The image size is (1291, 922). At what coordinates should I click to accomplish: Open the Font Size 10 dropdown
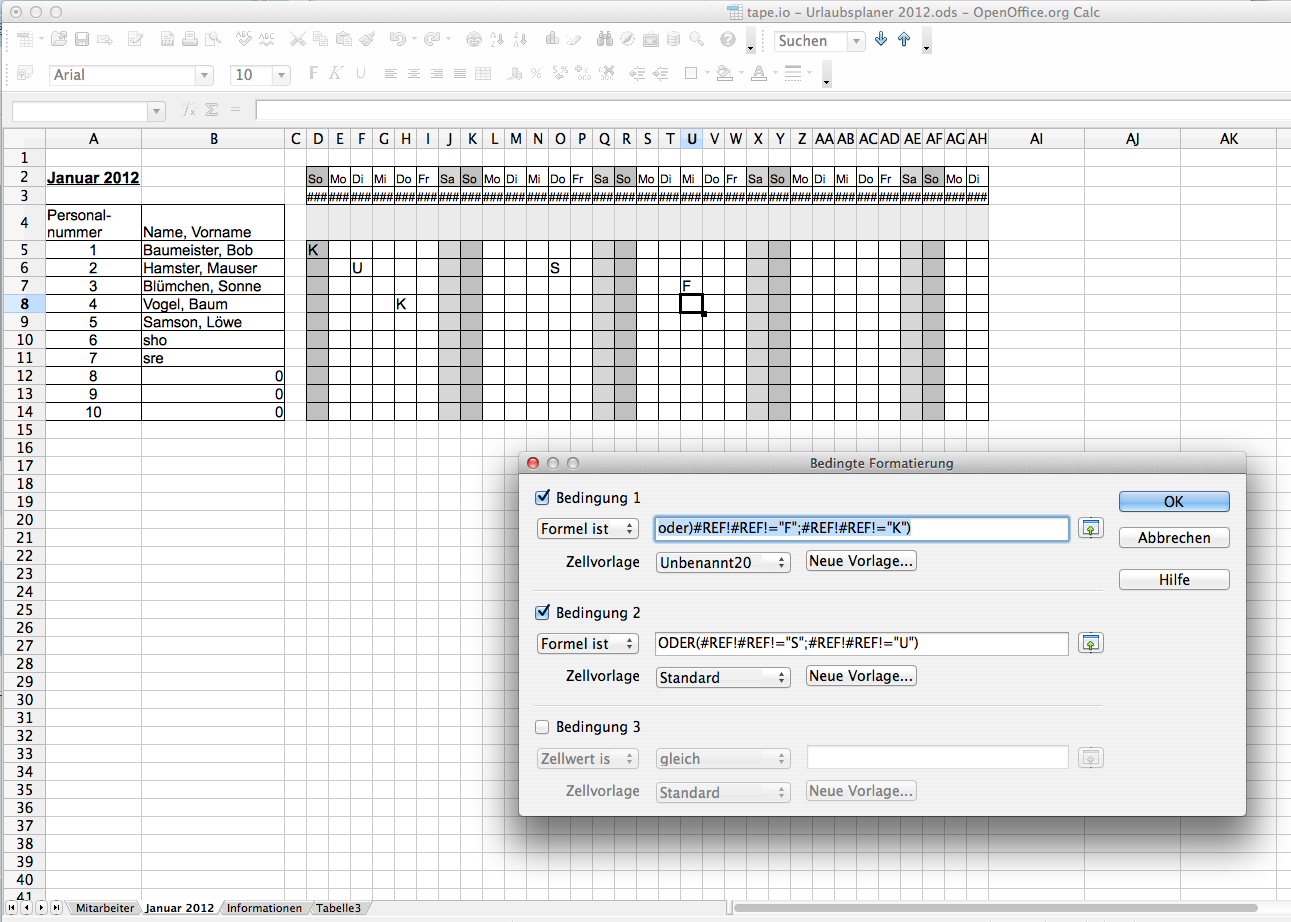pos(281,75)
